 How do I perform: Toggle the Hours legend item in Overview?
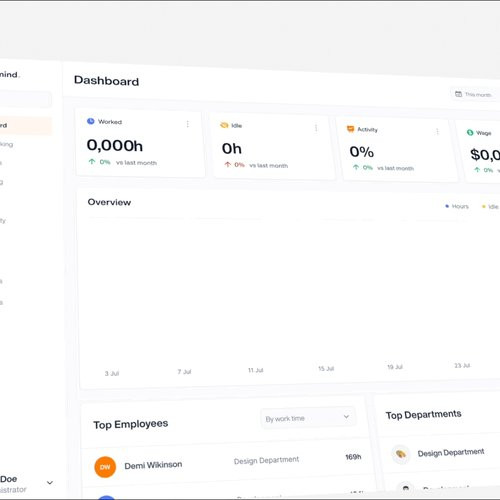coord(457,206)
